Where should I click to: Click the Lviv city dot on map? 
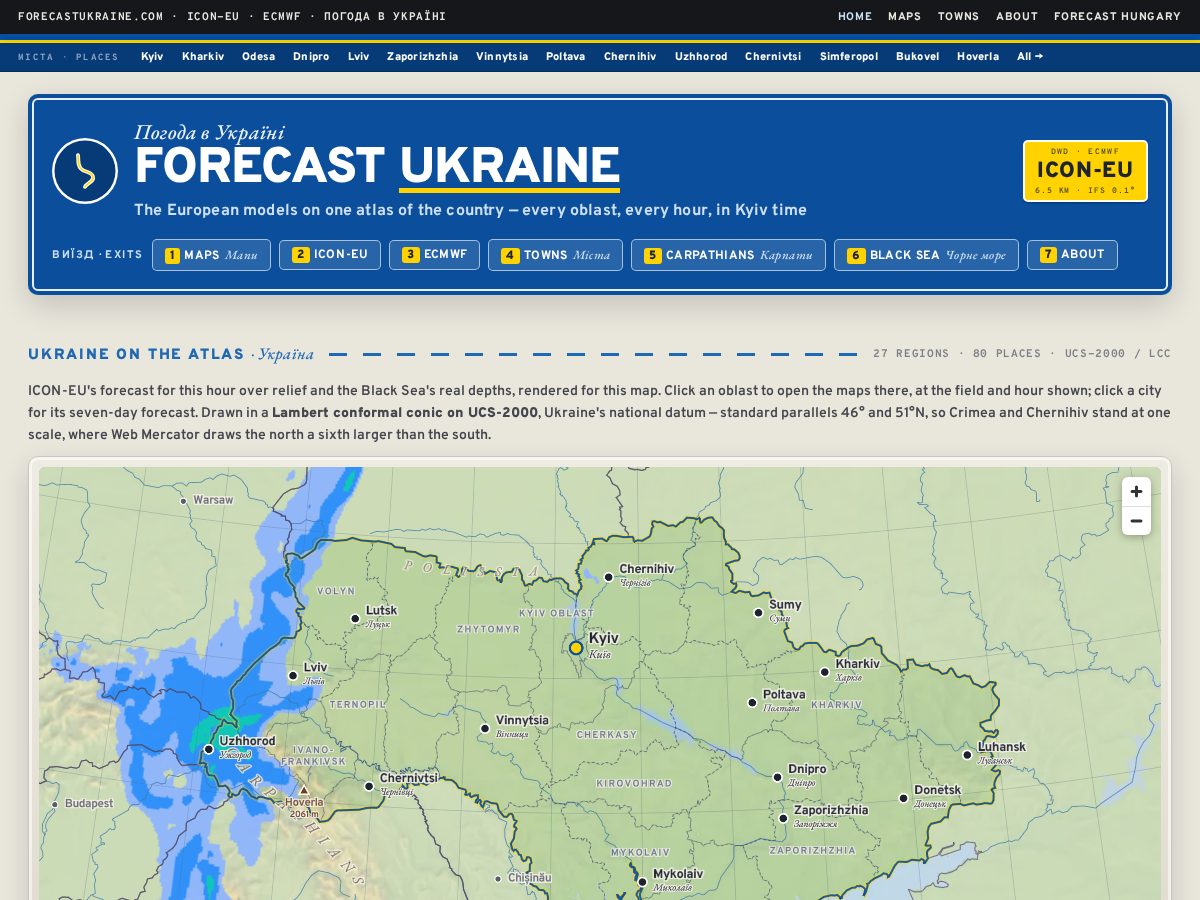(293, 676)
